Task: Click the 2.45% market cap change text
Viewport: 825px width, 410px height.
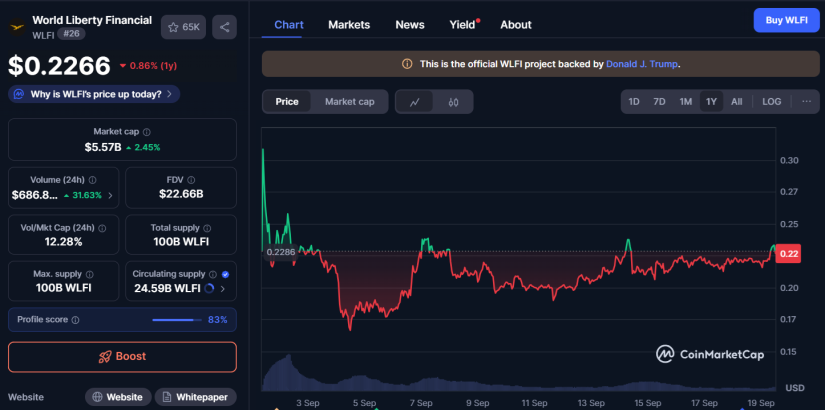Action: tap(147, 147)
